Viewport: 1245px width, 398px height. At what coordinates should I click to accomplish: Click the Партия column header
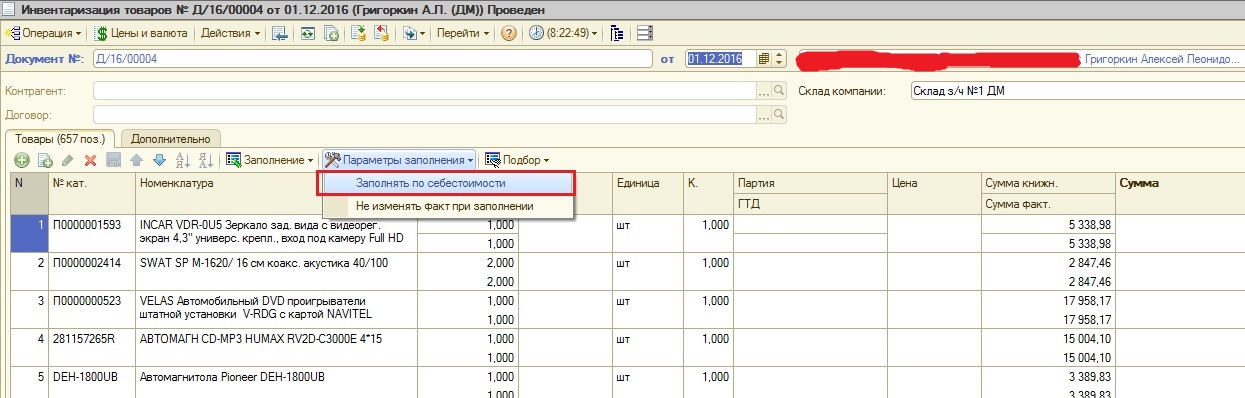click(x=810, y=184)
